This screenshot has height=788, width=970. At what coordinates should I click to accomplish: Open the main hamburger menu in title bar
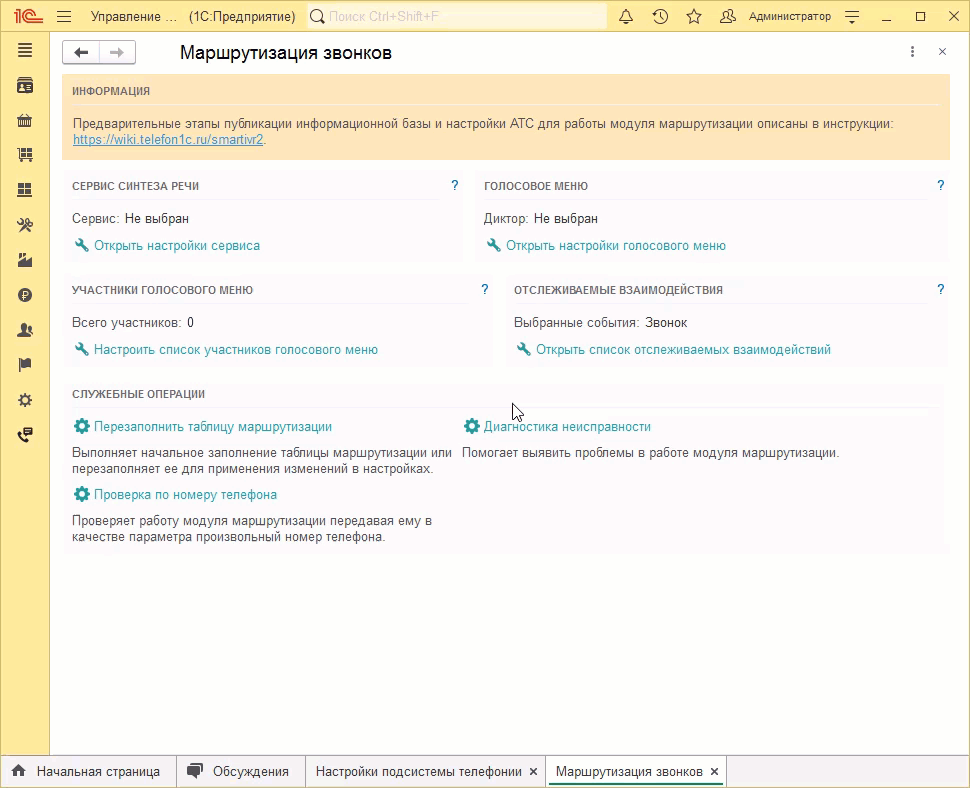click(x=64, y=17)
